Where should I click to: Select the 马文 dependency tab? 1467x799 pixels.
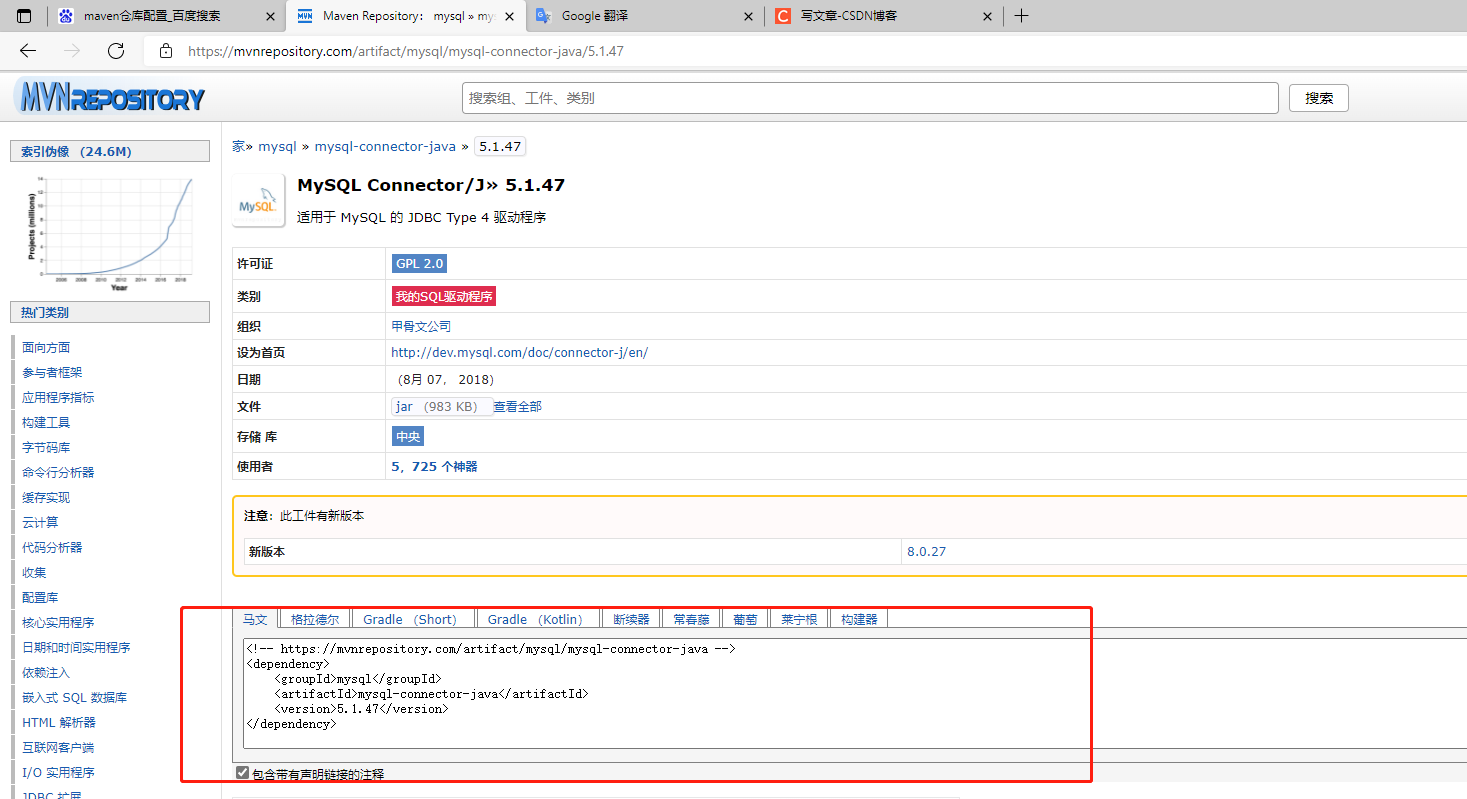click(x=255, y=619)
